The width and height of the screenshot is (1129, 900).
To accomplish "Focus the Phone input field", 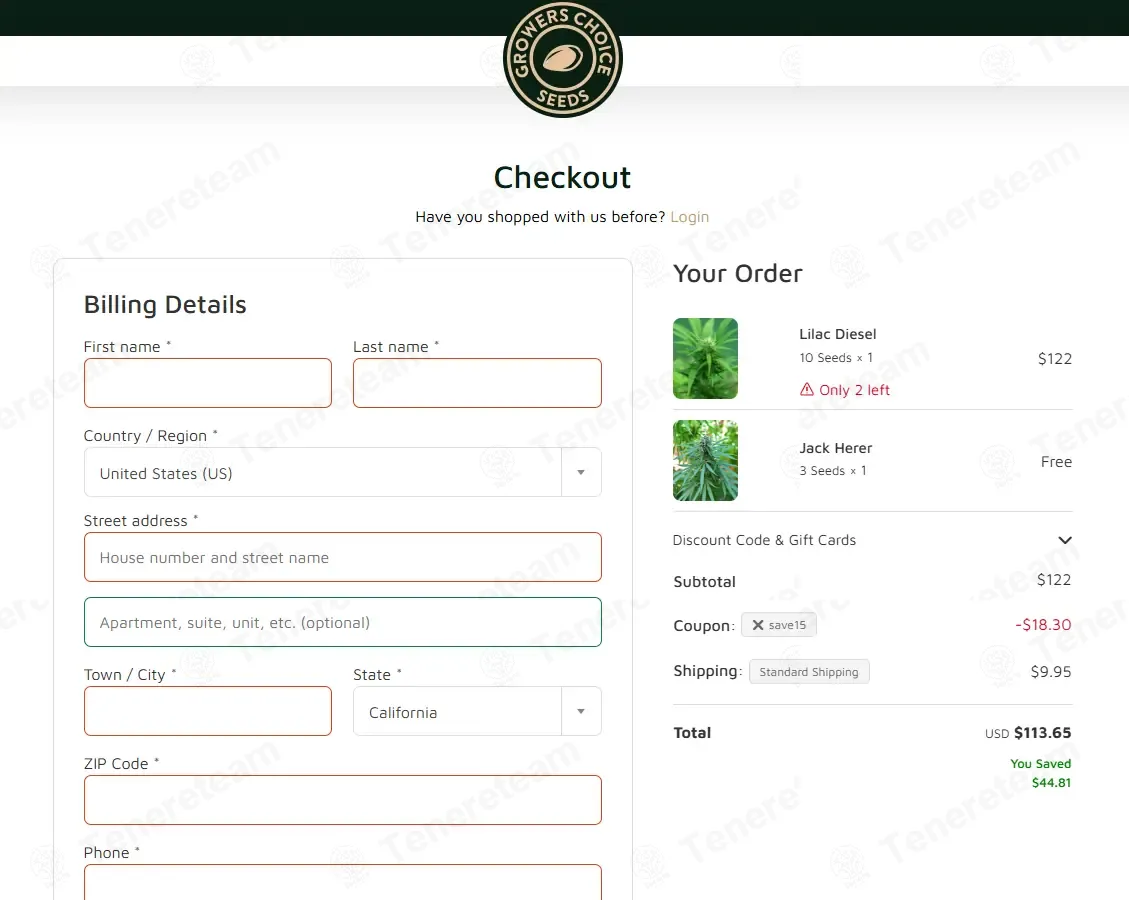I will coord(343,883).
